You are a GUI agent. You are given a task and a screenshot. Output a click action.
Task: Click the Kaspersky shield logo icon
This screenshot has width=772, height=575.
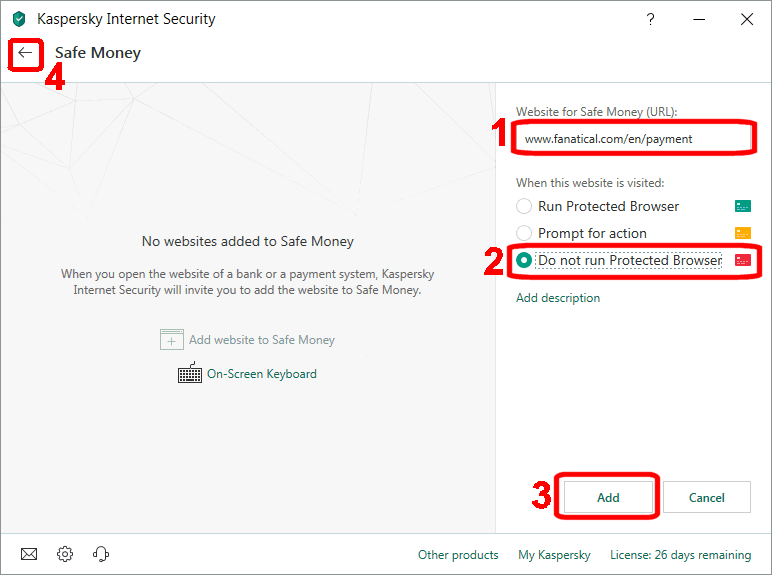pyautogui.click(x=19, y=19)
